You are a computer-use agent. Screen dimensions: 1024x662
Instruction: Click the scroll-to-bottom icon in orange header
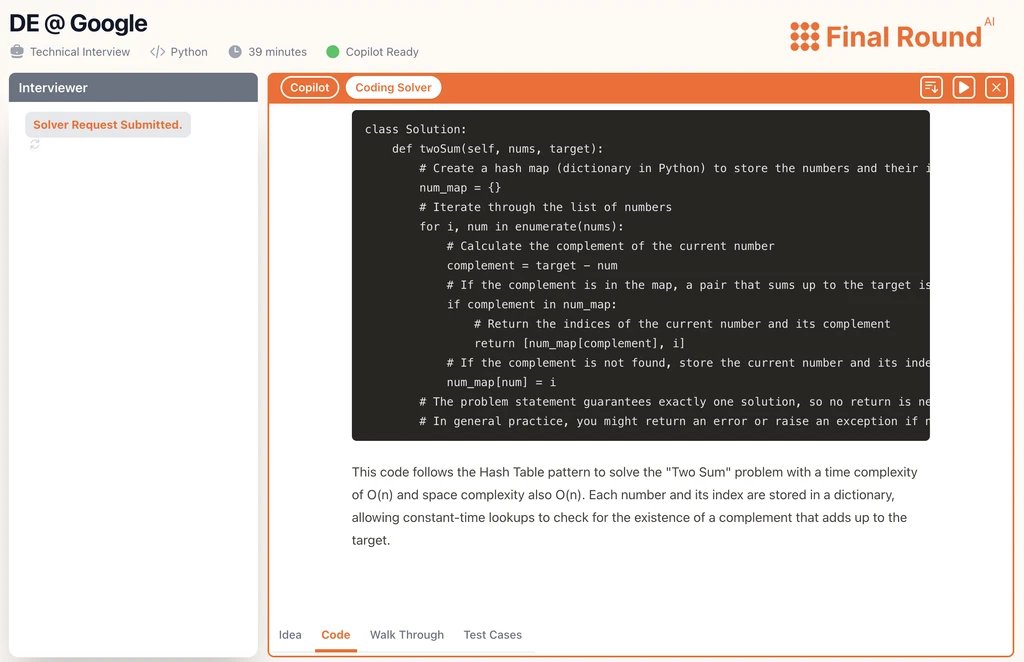point(931,87)
